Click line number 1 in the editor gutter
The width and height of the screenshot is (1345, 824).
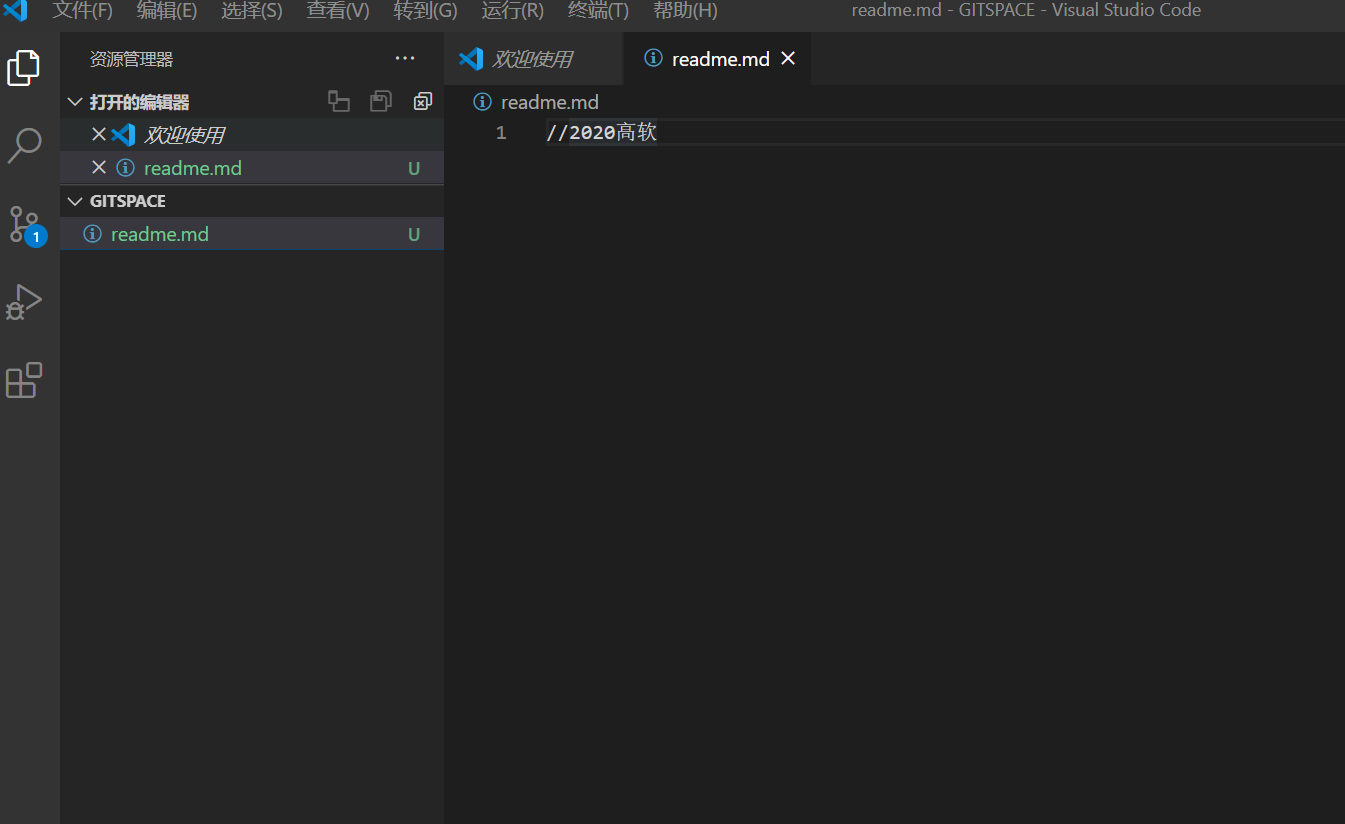pos(501,132)
